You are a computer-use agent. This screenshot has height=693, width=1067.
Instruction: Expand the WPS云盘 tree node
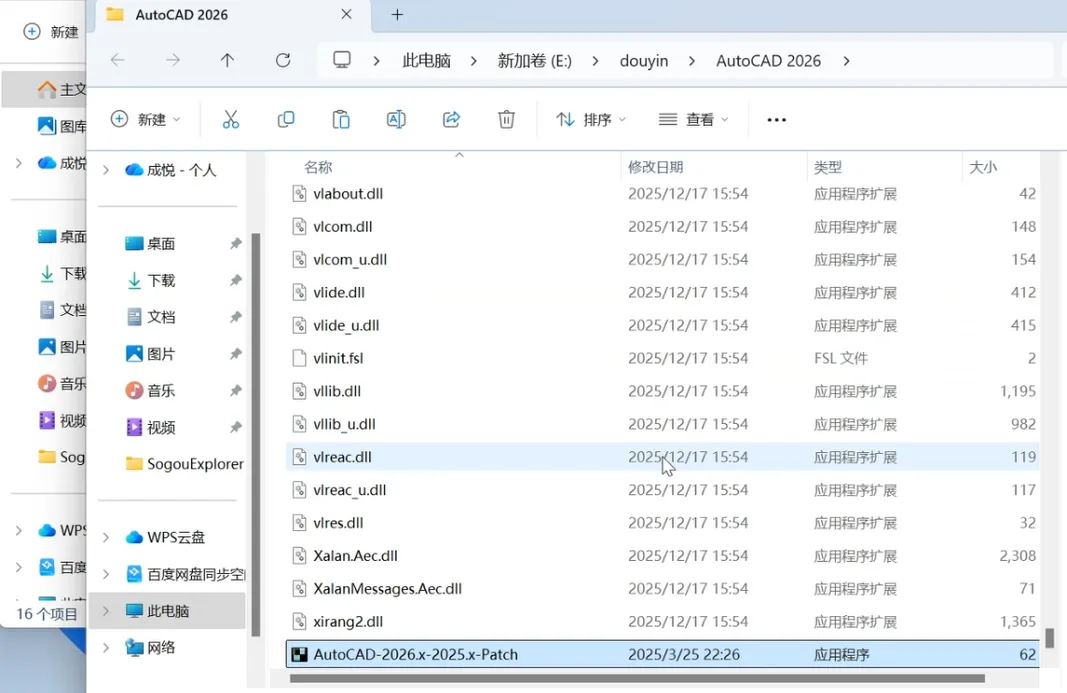point(105,538)
